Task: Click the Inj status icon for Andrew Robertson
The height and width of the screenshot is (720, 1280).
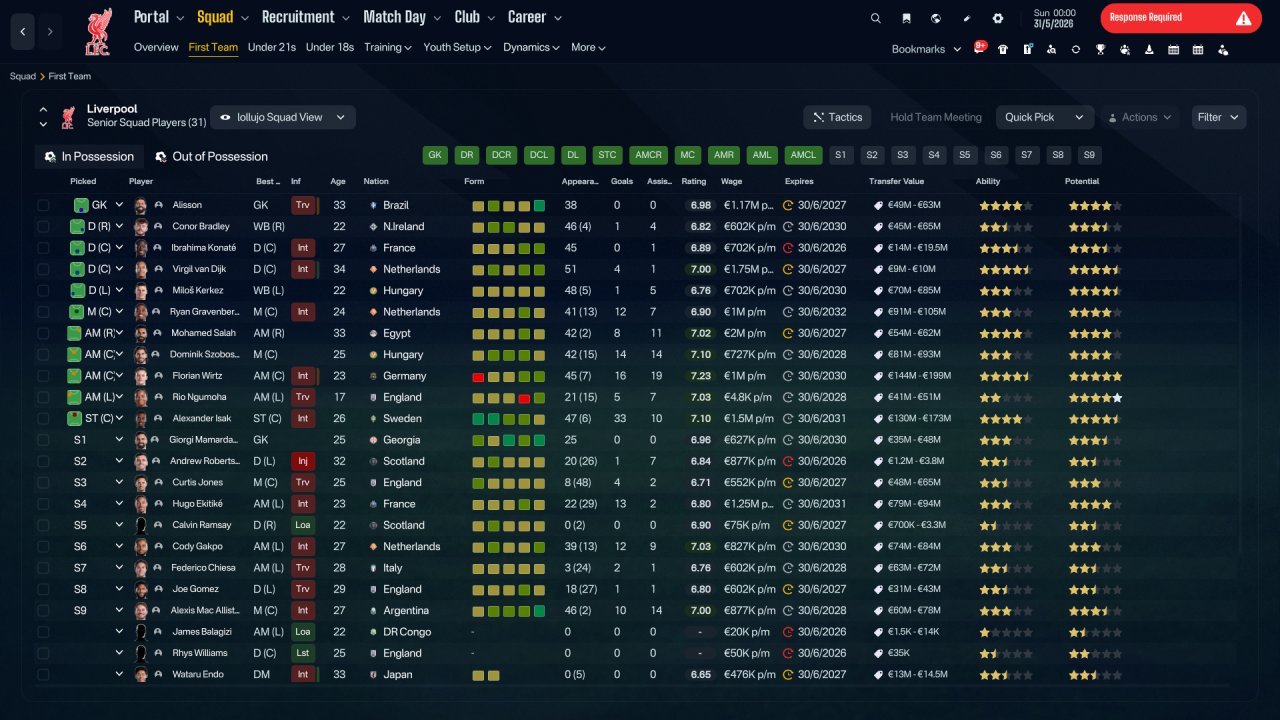Action: click(x=302, y=461)
